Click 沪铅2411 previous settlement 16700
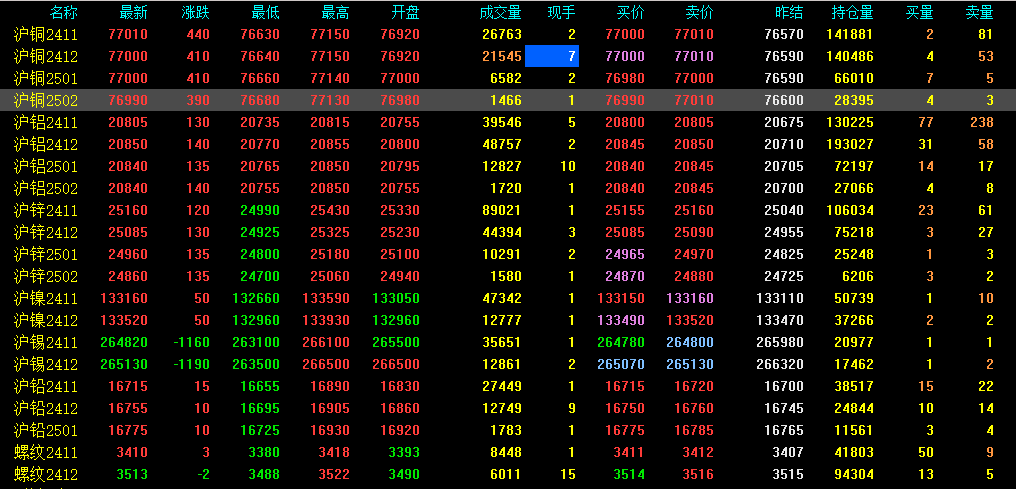This screenshot has height=489, width=1016. [784, 387]
